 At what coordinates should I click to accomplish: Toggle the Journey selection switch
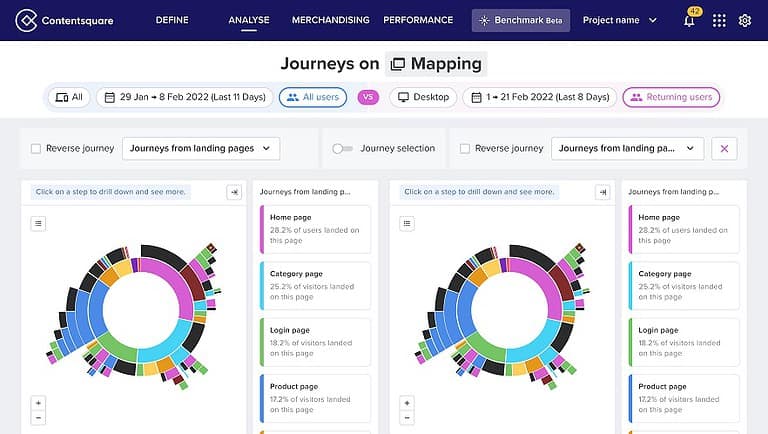click(x=342, y=148)
